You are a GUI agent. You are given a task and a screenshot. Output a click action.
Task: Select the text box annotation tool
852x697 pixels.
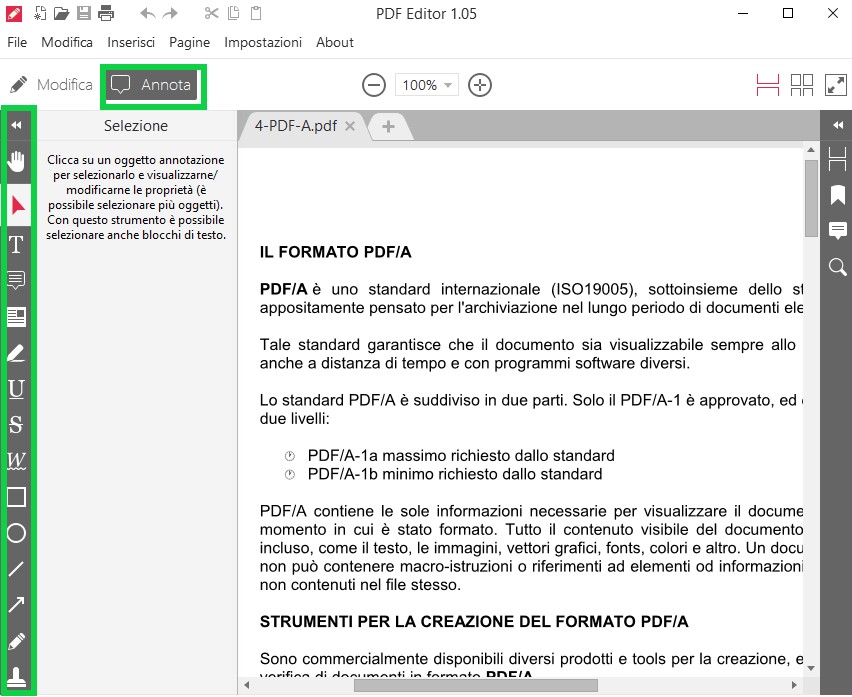16,317
